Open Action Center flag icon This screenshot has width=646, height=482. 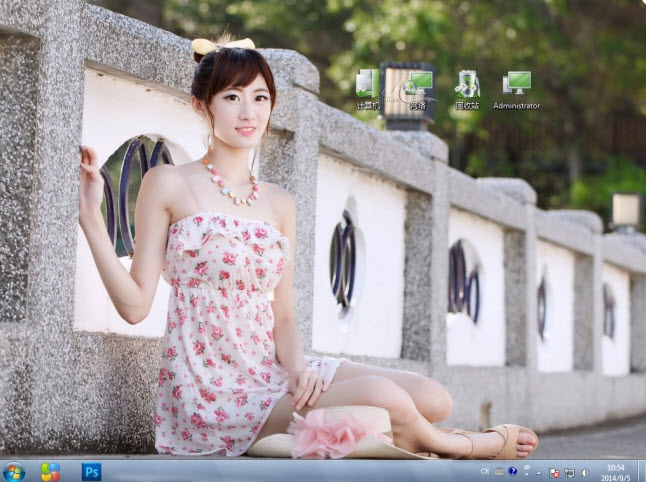[554, 473]
